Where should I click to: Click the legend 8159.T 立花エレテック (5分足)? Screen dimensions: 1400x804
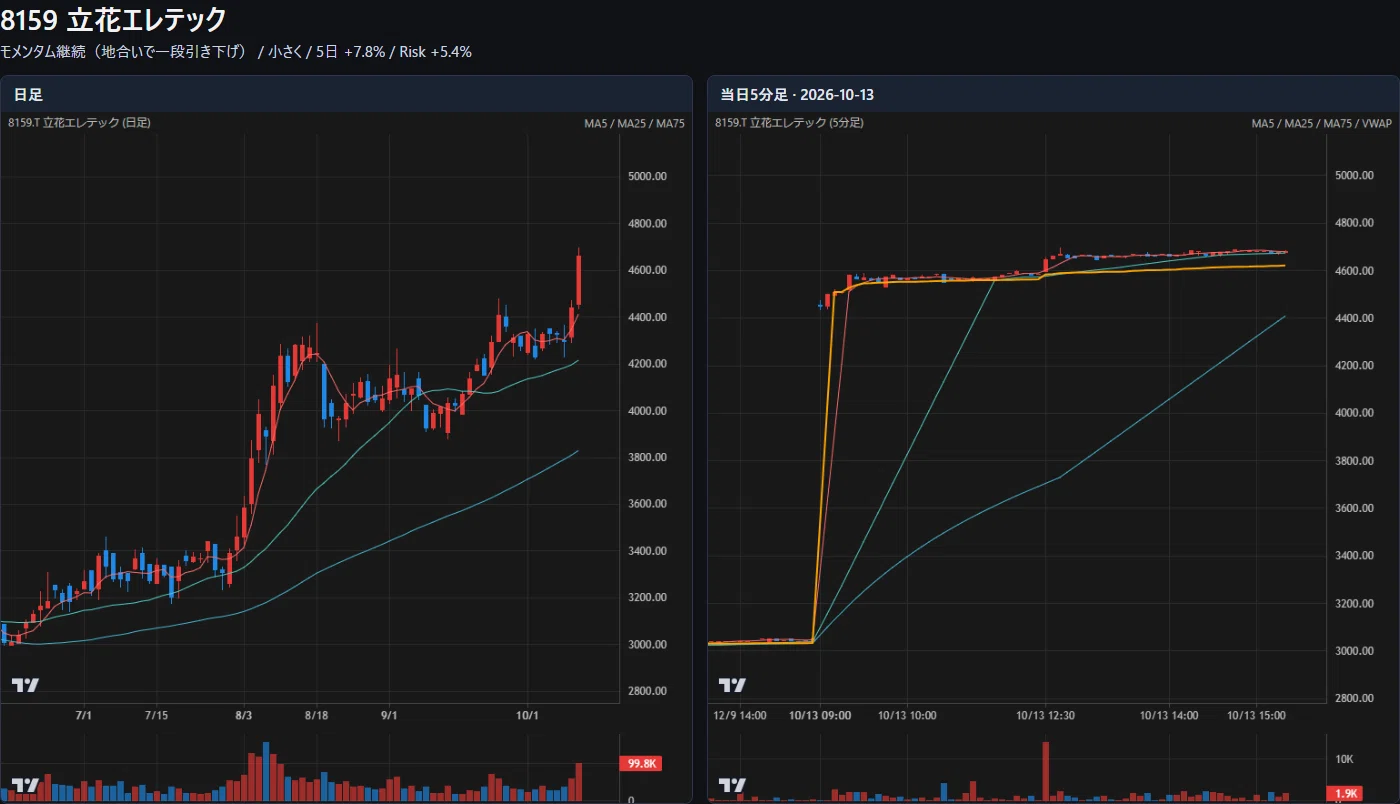(790, 123)
